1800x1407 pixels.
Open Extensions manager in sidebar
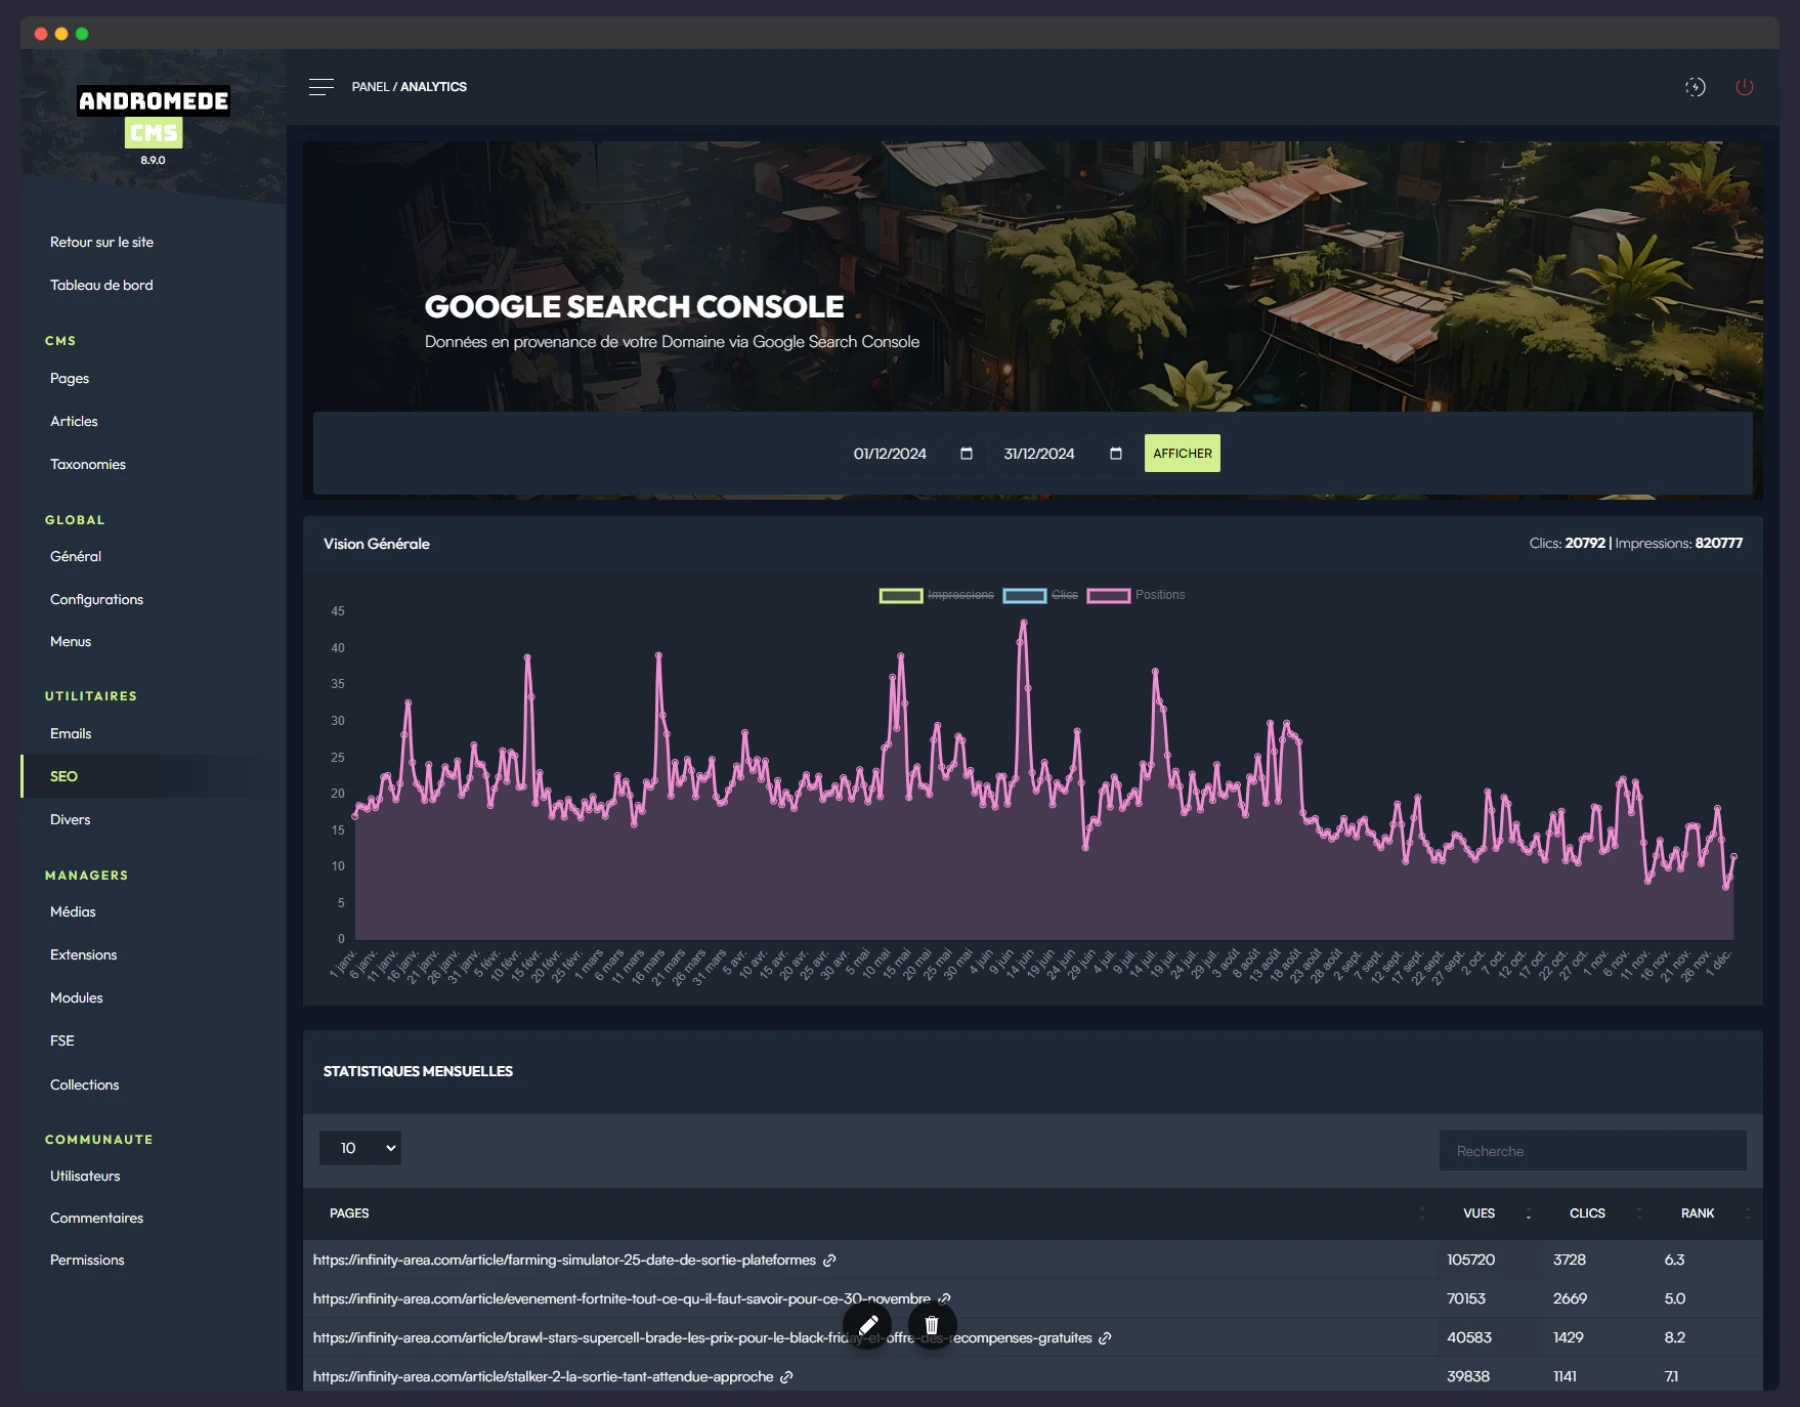point(84,955)
